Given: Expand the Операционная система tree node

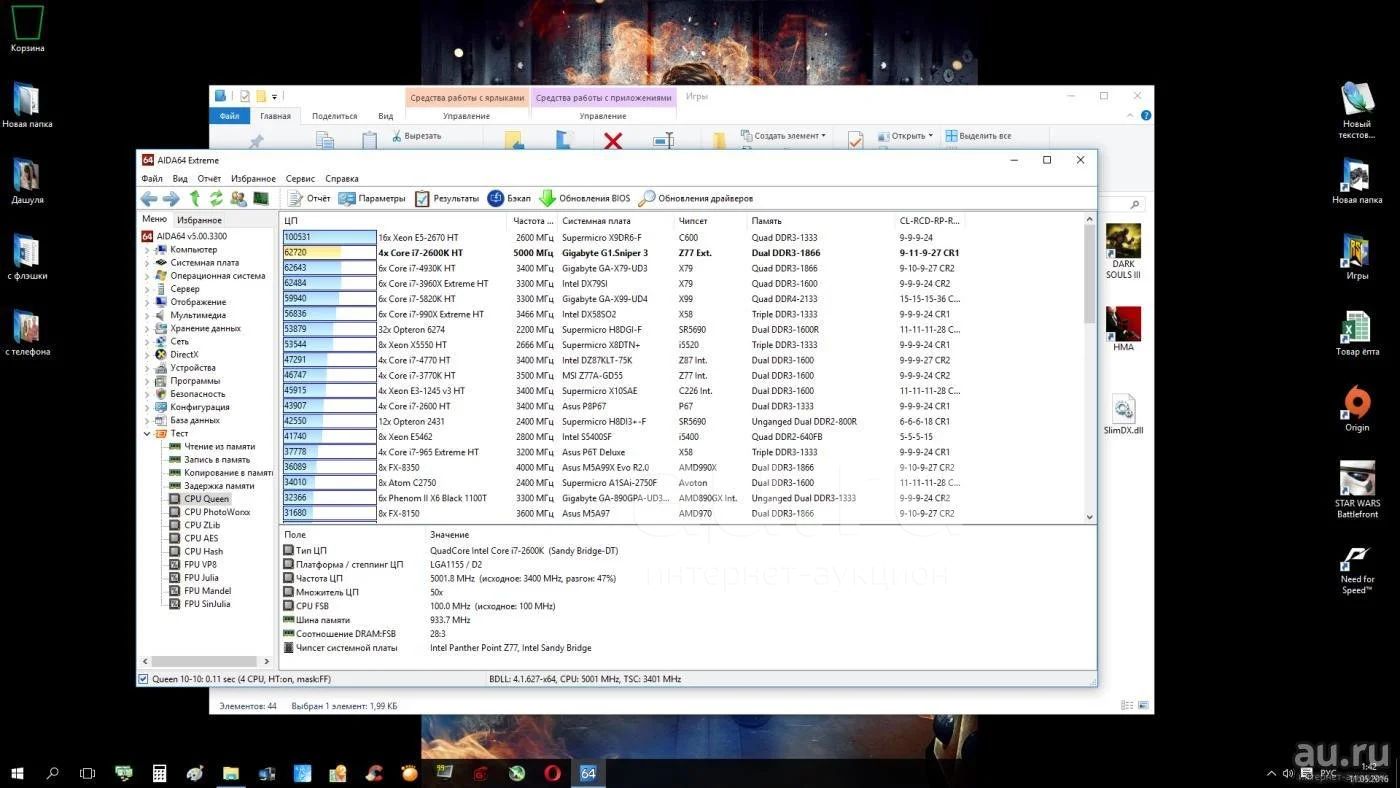Looking at the screenshot, I should (147, 276).
